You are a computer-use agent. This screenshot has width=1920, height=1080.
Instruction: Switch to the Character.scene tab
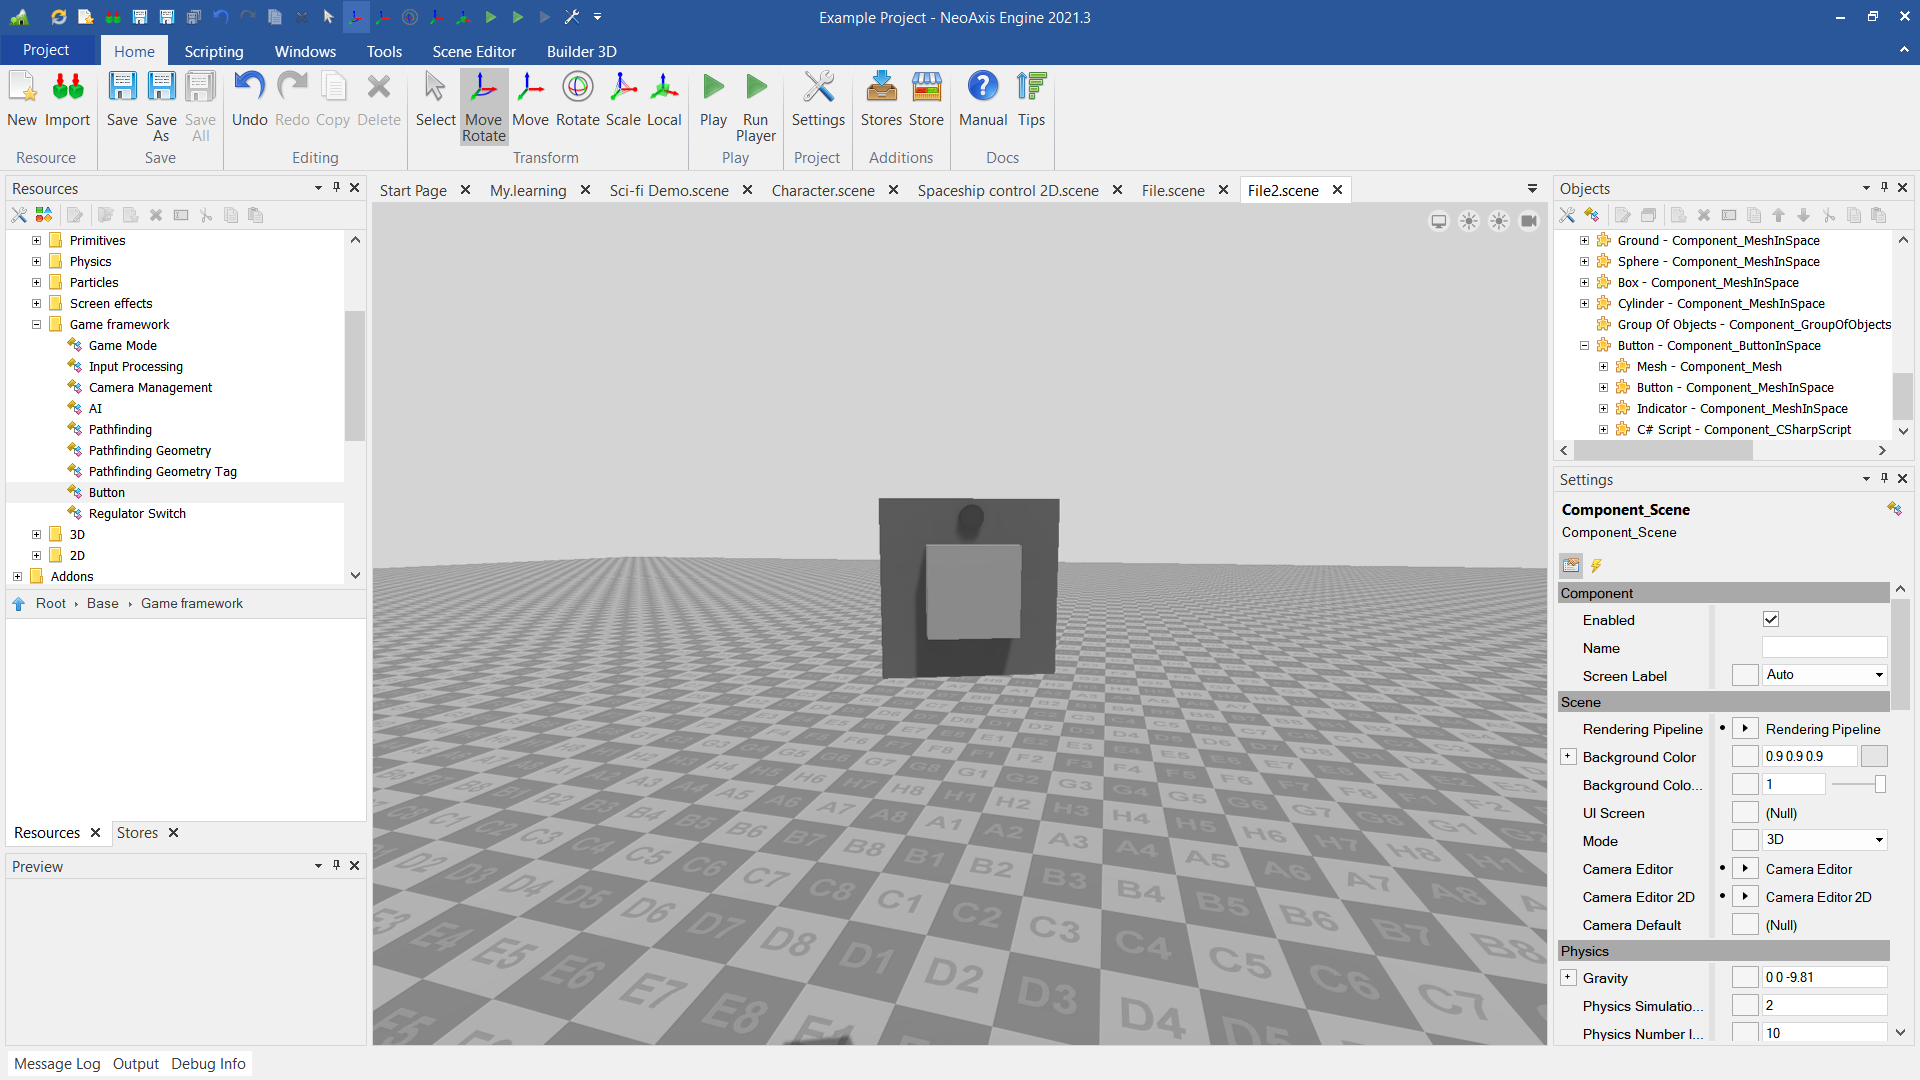[x=822, y=190]
